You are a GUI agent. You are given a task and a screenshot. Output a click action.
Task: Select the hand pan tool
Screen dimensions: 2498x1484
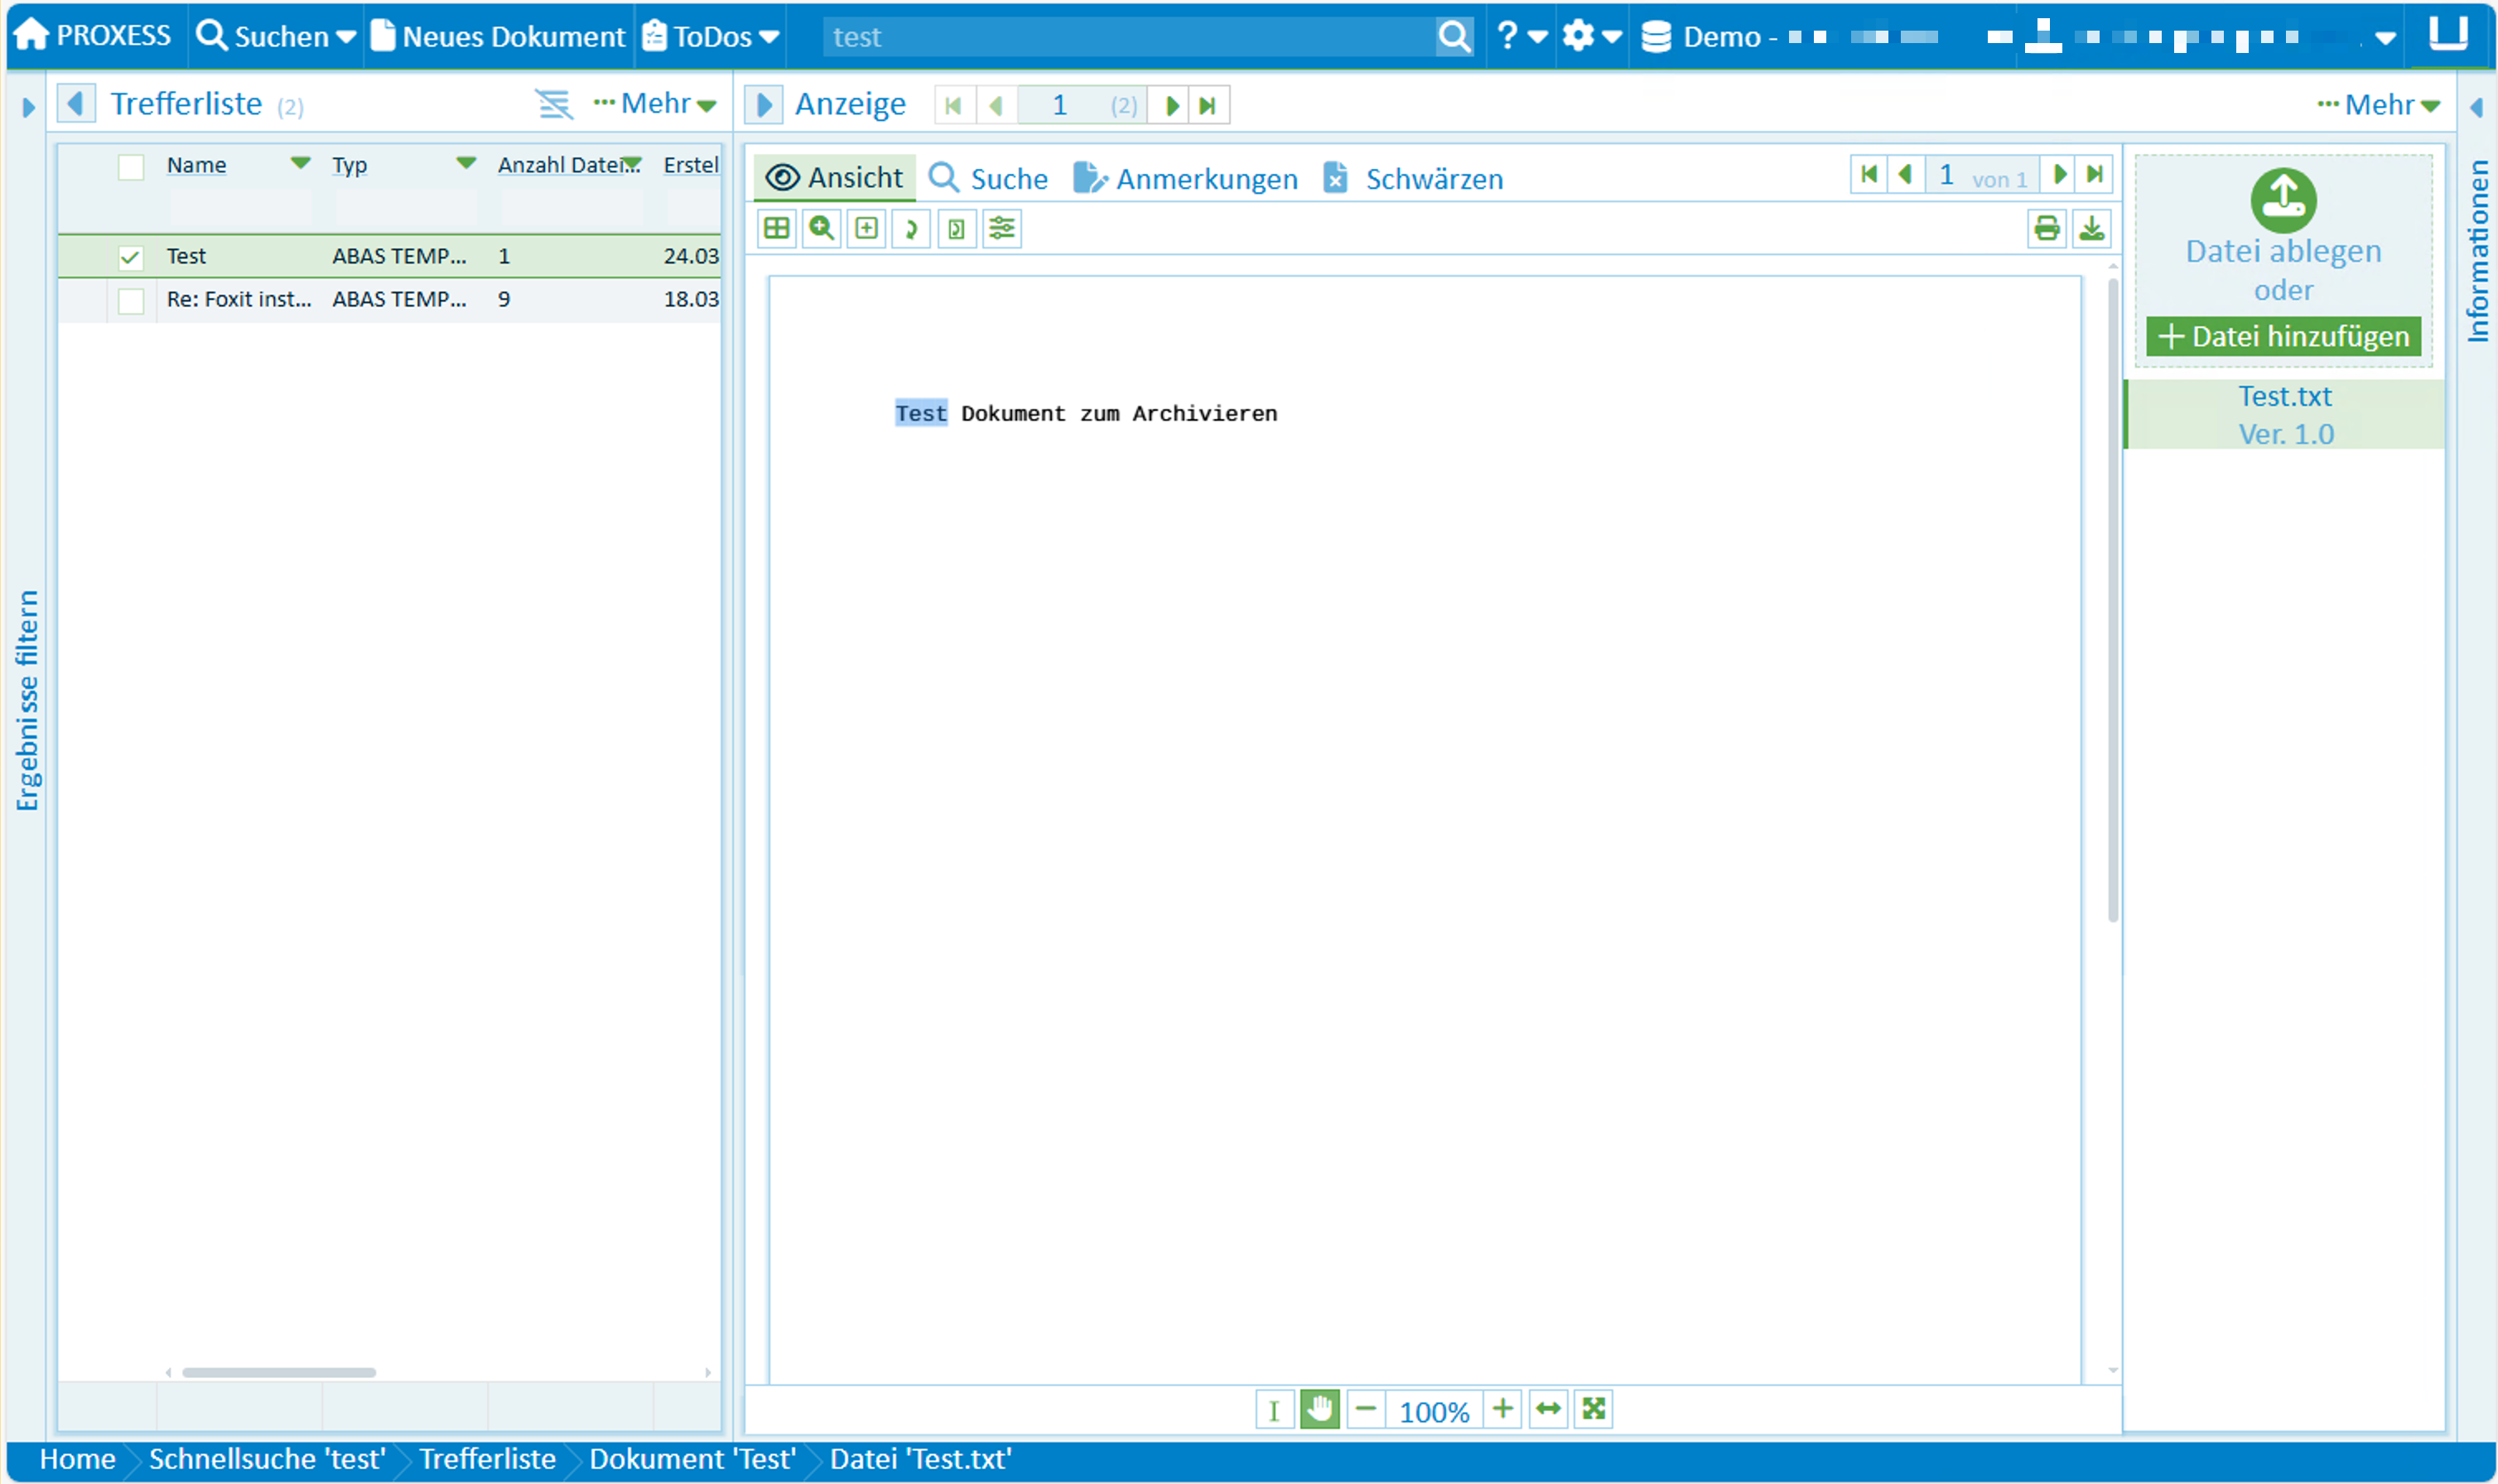(1319, 1410)
